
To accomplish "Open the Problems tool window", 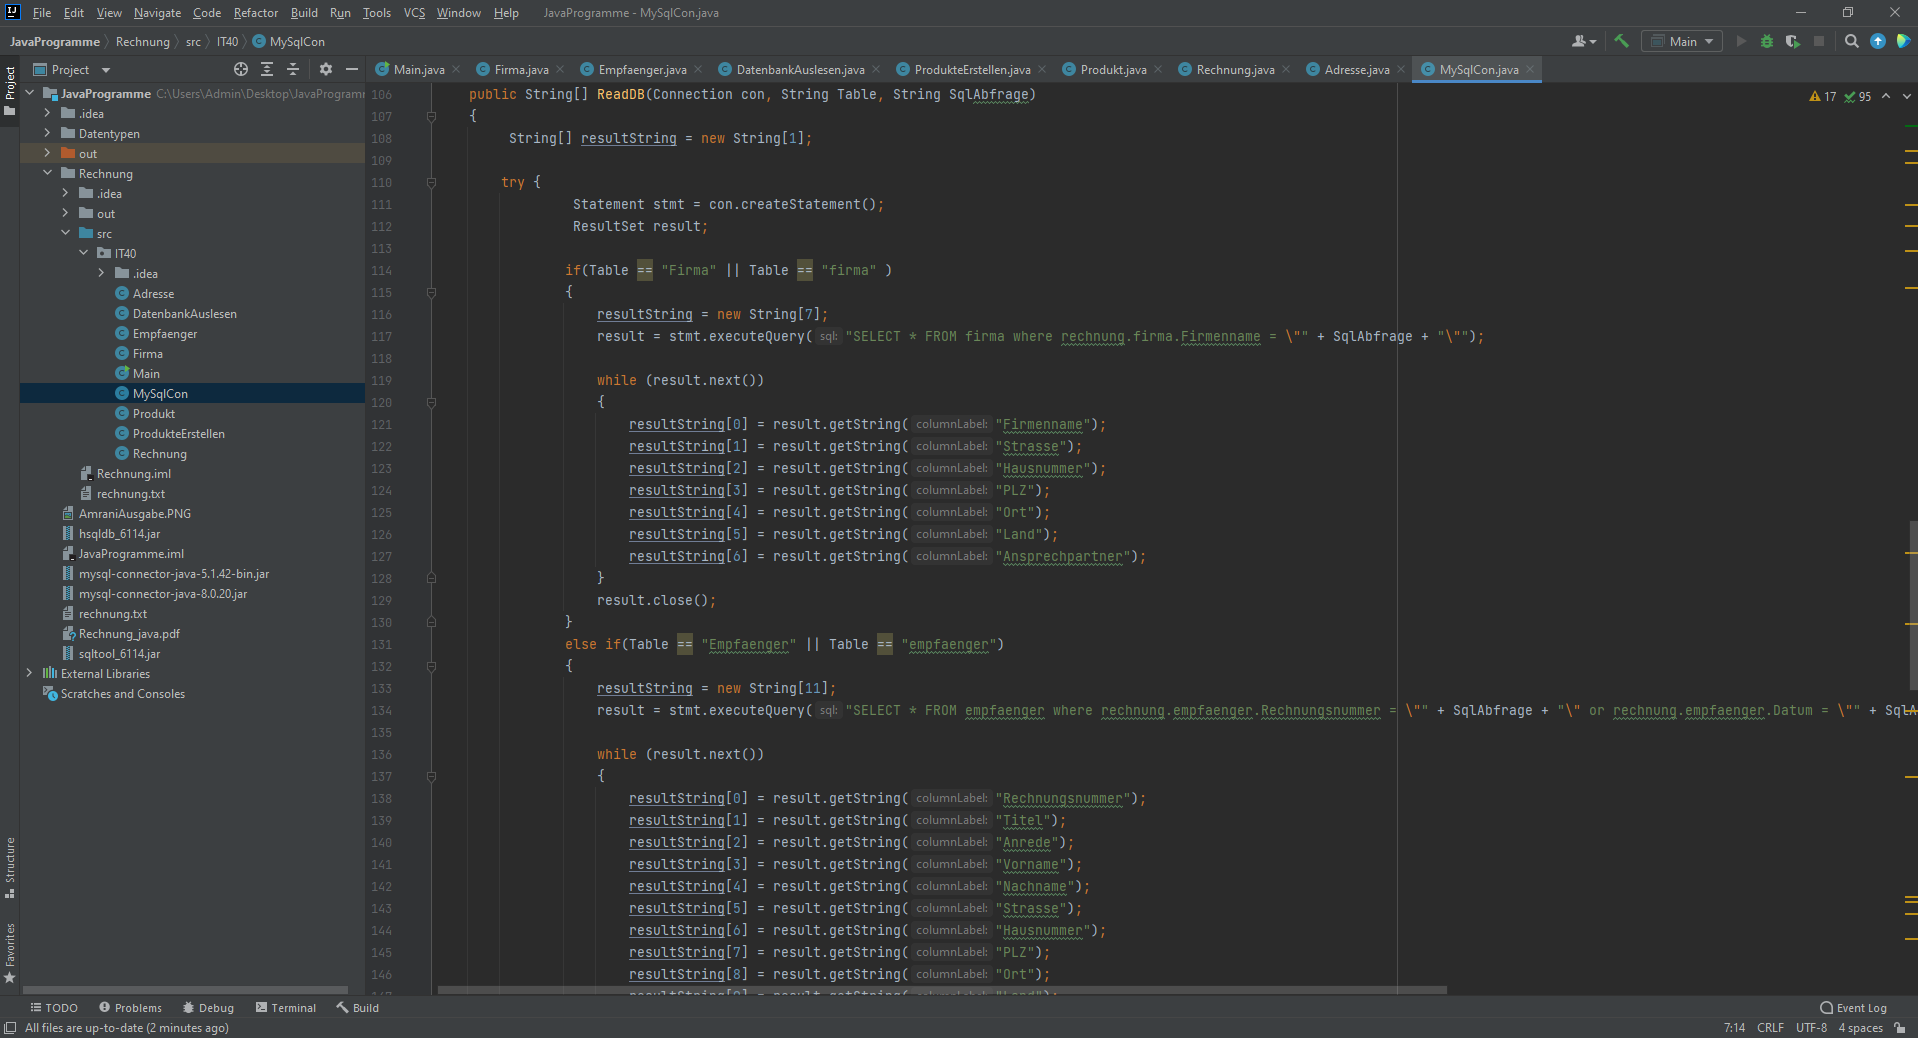I will coord(130,1008).
